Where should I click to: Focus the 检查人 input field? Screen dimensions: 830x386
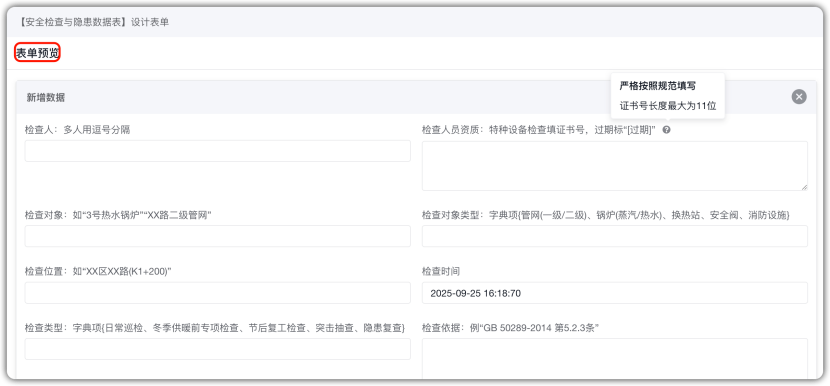point(218,151)
